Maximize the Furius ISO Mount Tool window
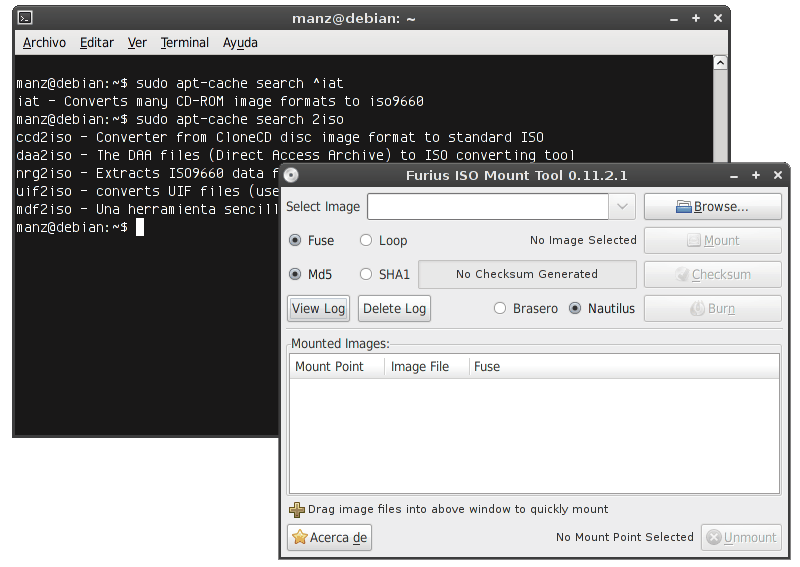Screen dimensions: 800x567 (756, 176)
